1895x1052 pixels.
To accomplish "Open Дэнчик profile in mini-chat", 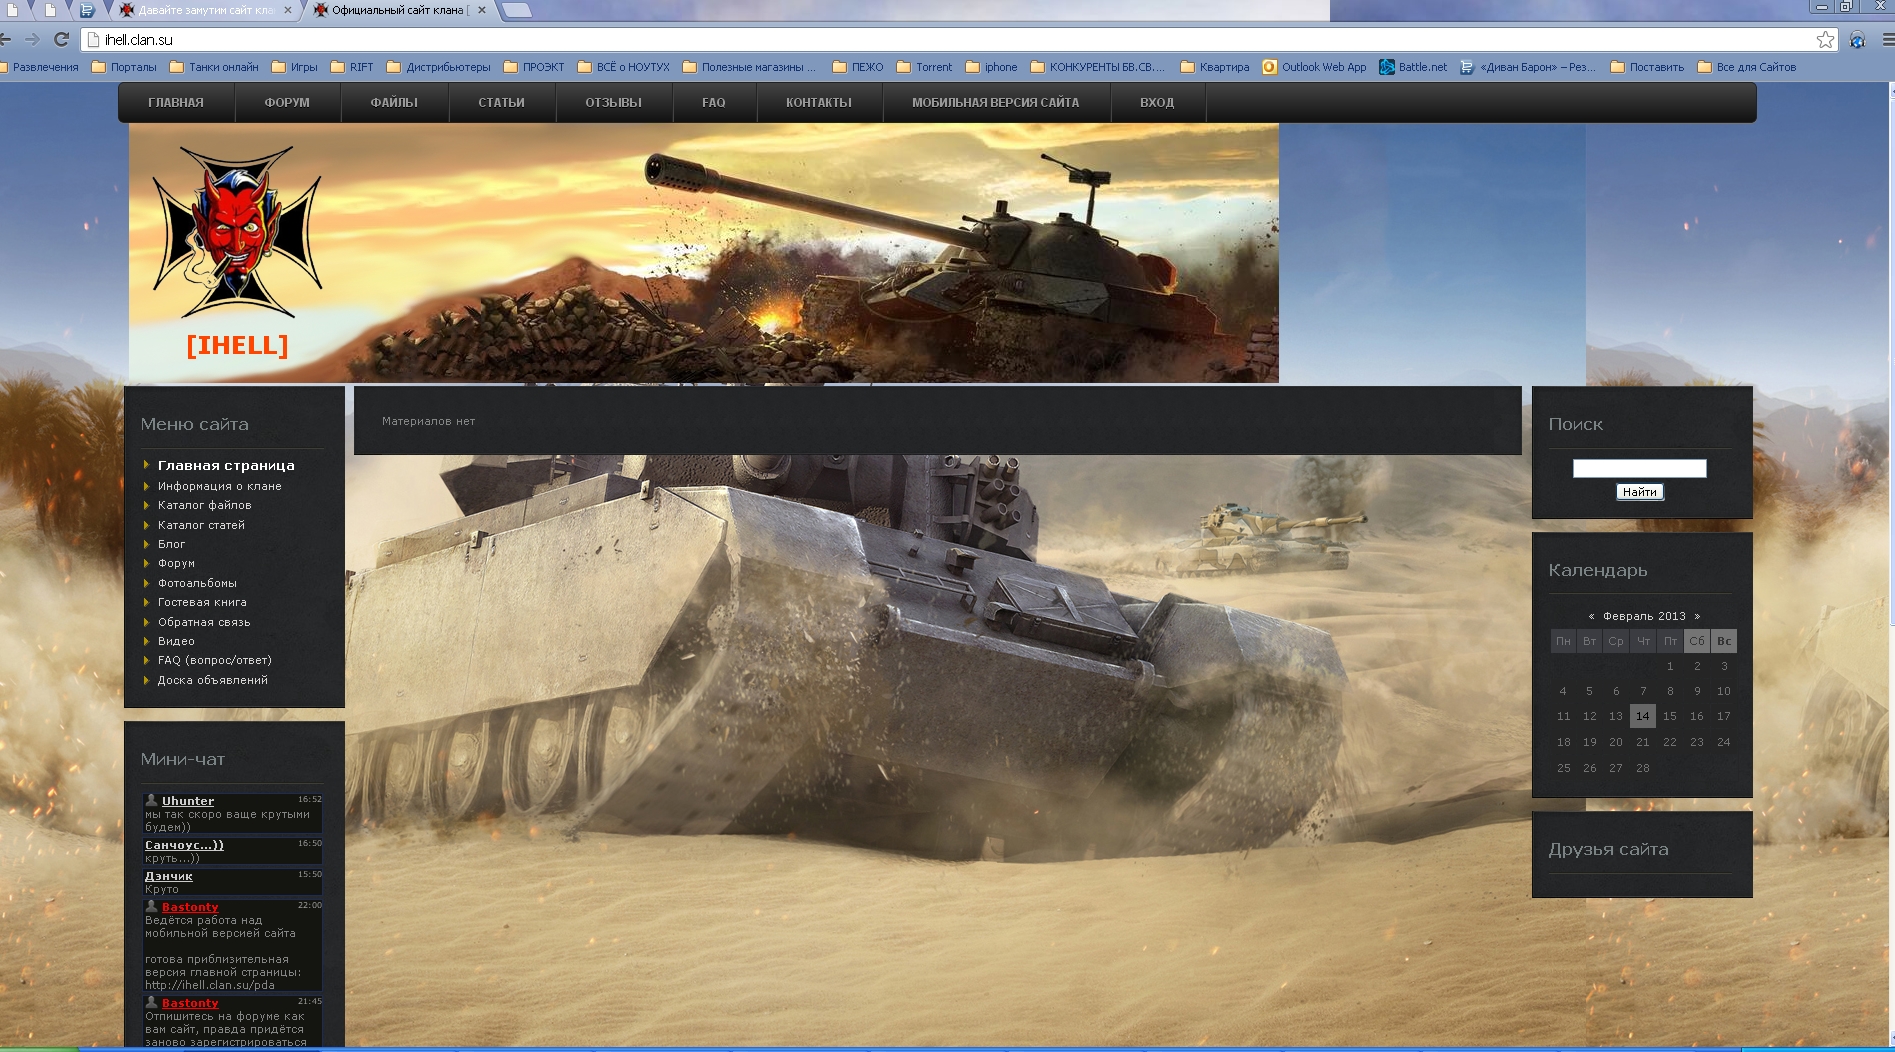I will pyautogui.click(x=168, y=876).
